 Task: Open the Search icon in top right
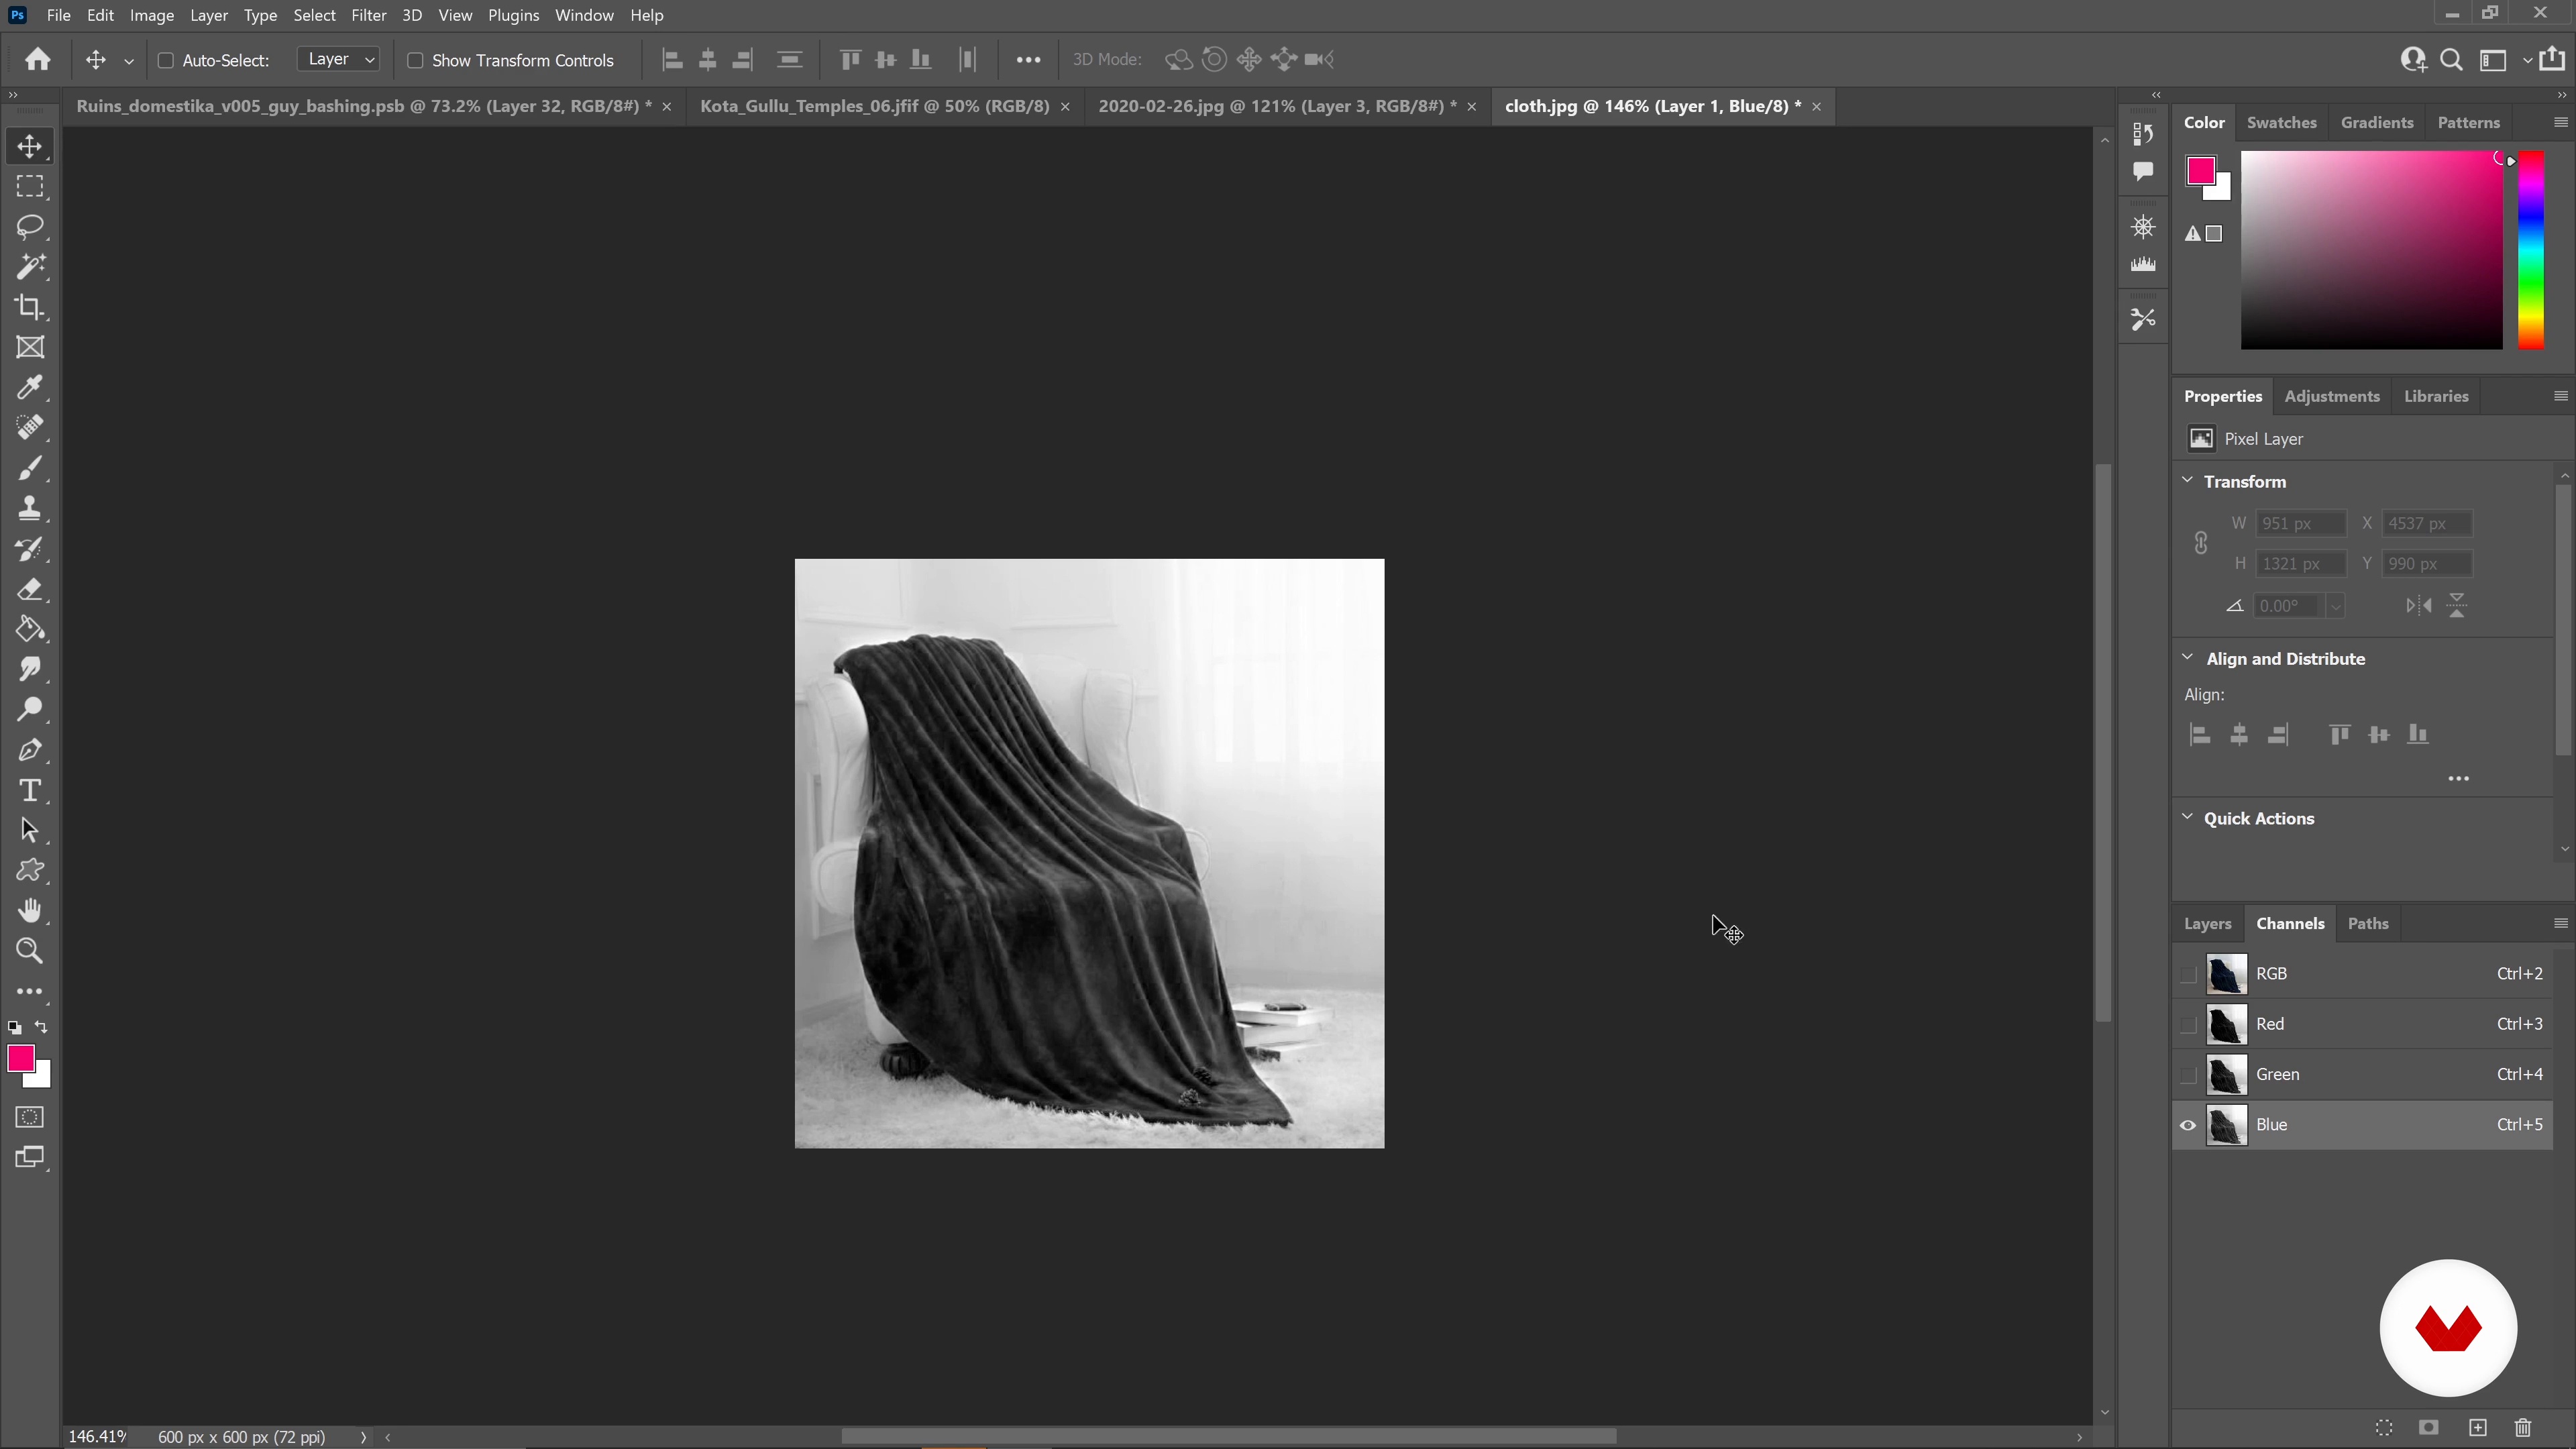tap(2451, 60)
